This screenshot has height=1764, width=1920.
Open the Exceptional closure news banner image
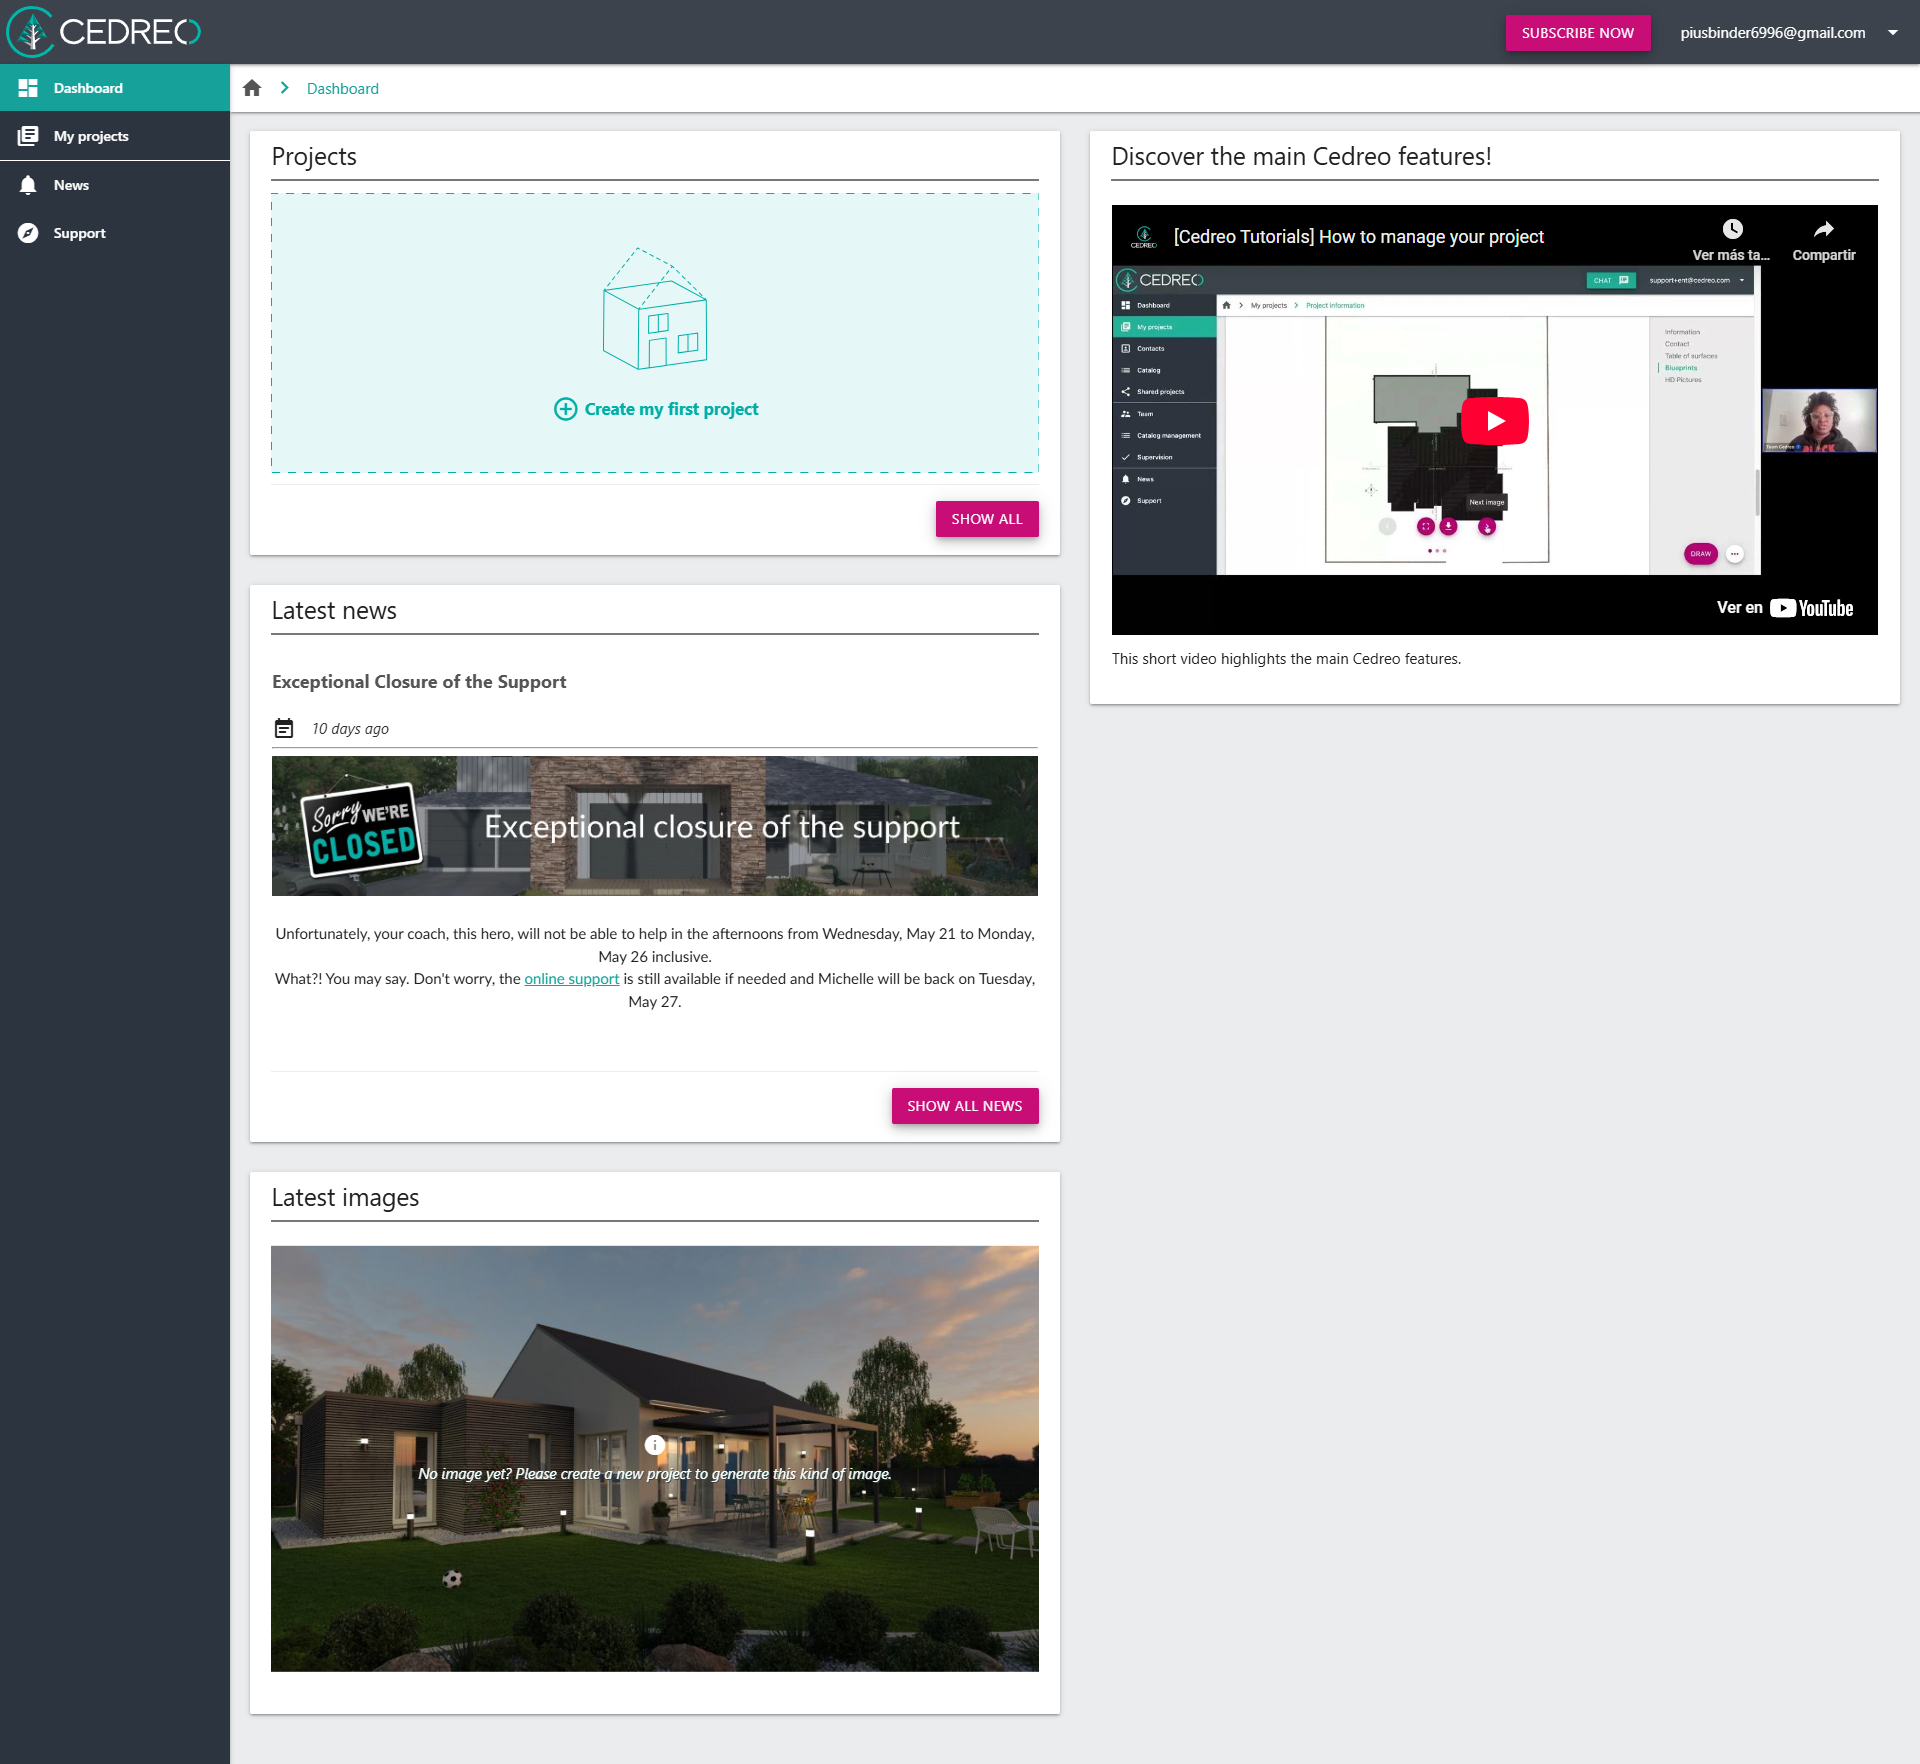tap(654, 826)
